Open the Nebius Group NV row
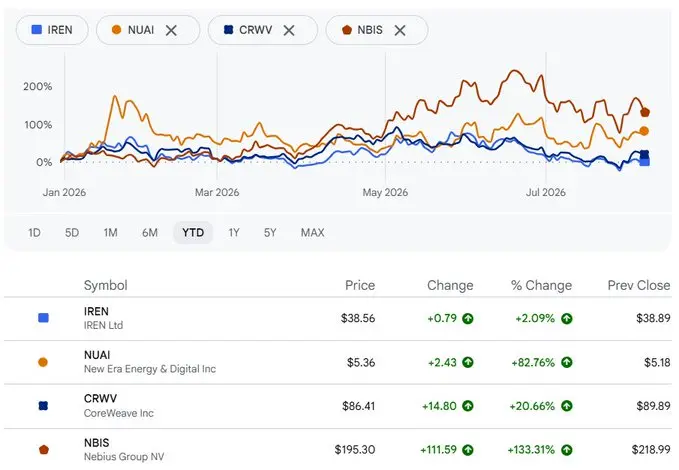This screenshot has width=679, height=470. coord(338,449)
